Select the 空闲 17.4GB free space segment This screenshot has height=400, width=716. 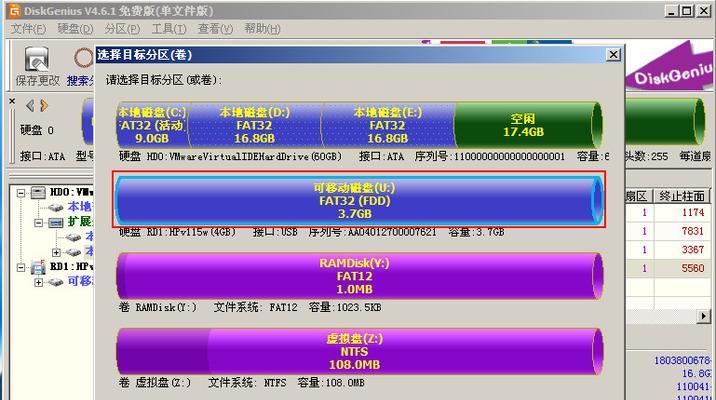pyautogui.click(x=527, y=125)
